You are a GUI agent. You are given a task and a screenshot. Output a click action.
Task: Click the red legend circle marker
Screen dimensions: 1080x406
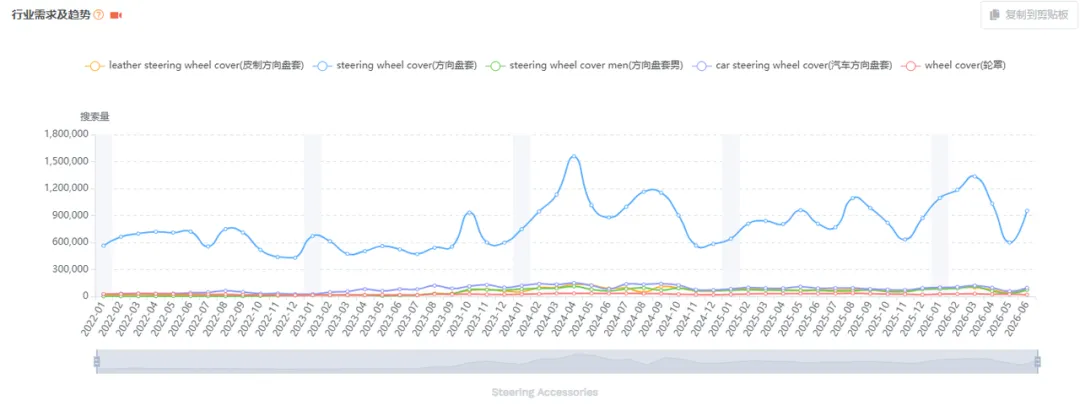coord(911,66)
